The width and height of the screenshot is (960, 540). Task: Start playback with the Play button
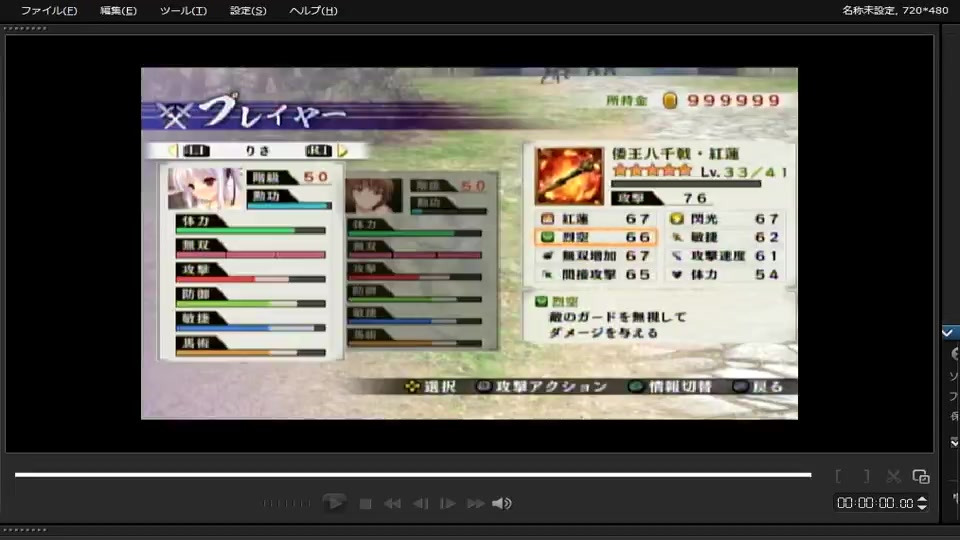334,503
